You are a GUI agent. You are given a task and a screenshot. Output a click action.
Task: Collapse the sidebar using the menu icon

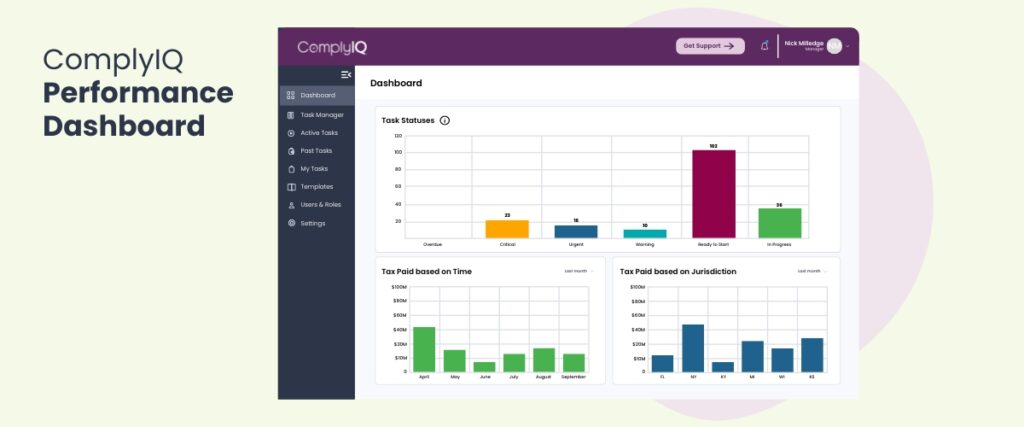point(346,75)
